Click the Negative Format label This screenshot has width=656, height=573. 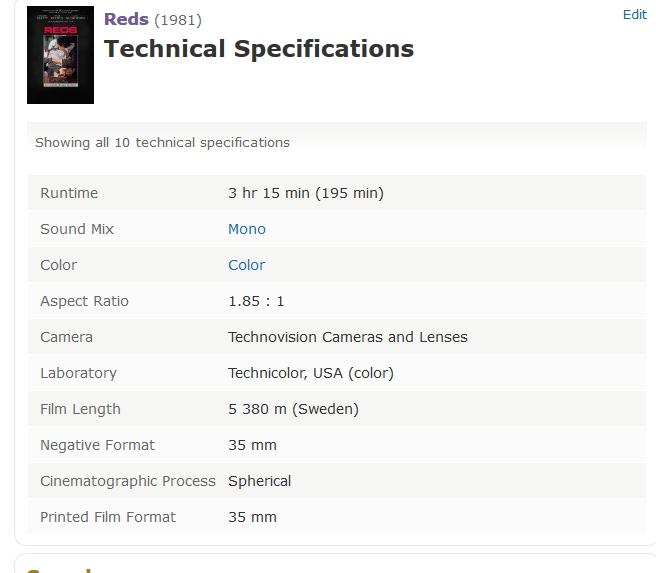tap(97, 445)
